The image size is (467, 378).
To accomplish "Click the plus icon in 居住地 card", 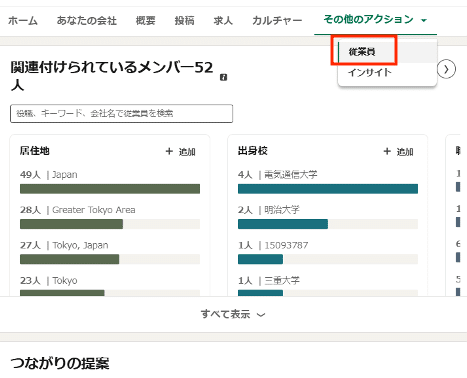I will click(x=169, y=151).
